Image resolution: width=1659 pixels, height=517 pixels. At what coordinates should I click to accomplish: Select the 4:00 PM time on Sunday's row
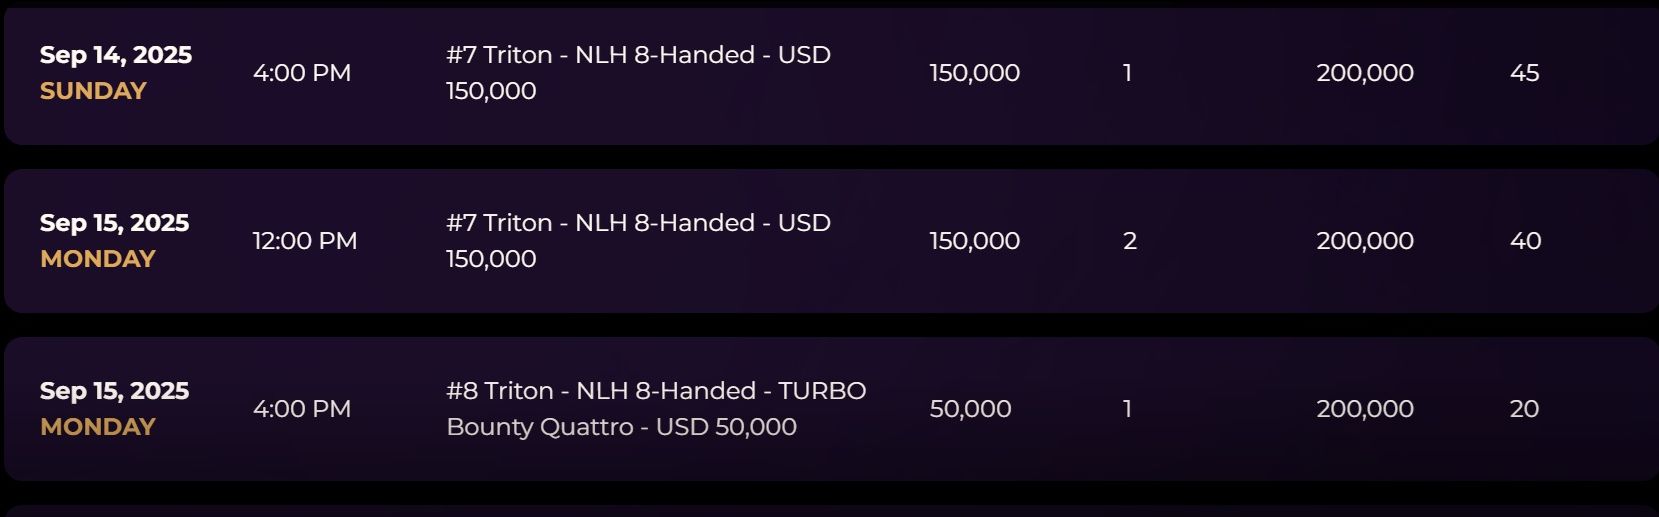(x=302, y=73)
